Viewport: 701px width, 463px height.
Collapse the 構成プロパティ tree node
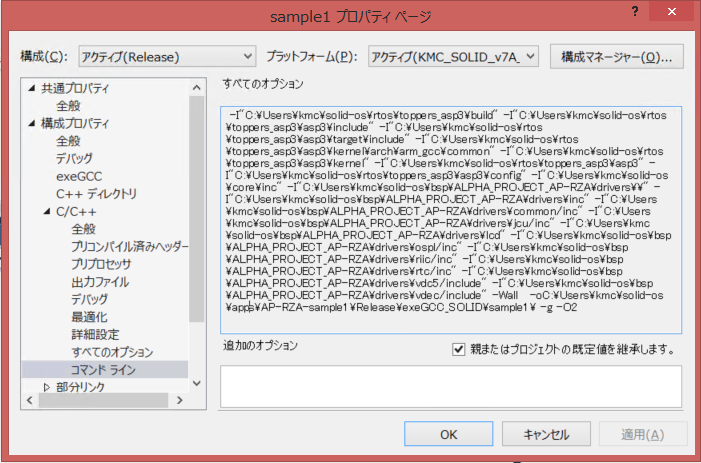click(31, 123)
